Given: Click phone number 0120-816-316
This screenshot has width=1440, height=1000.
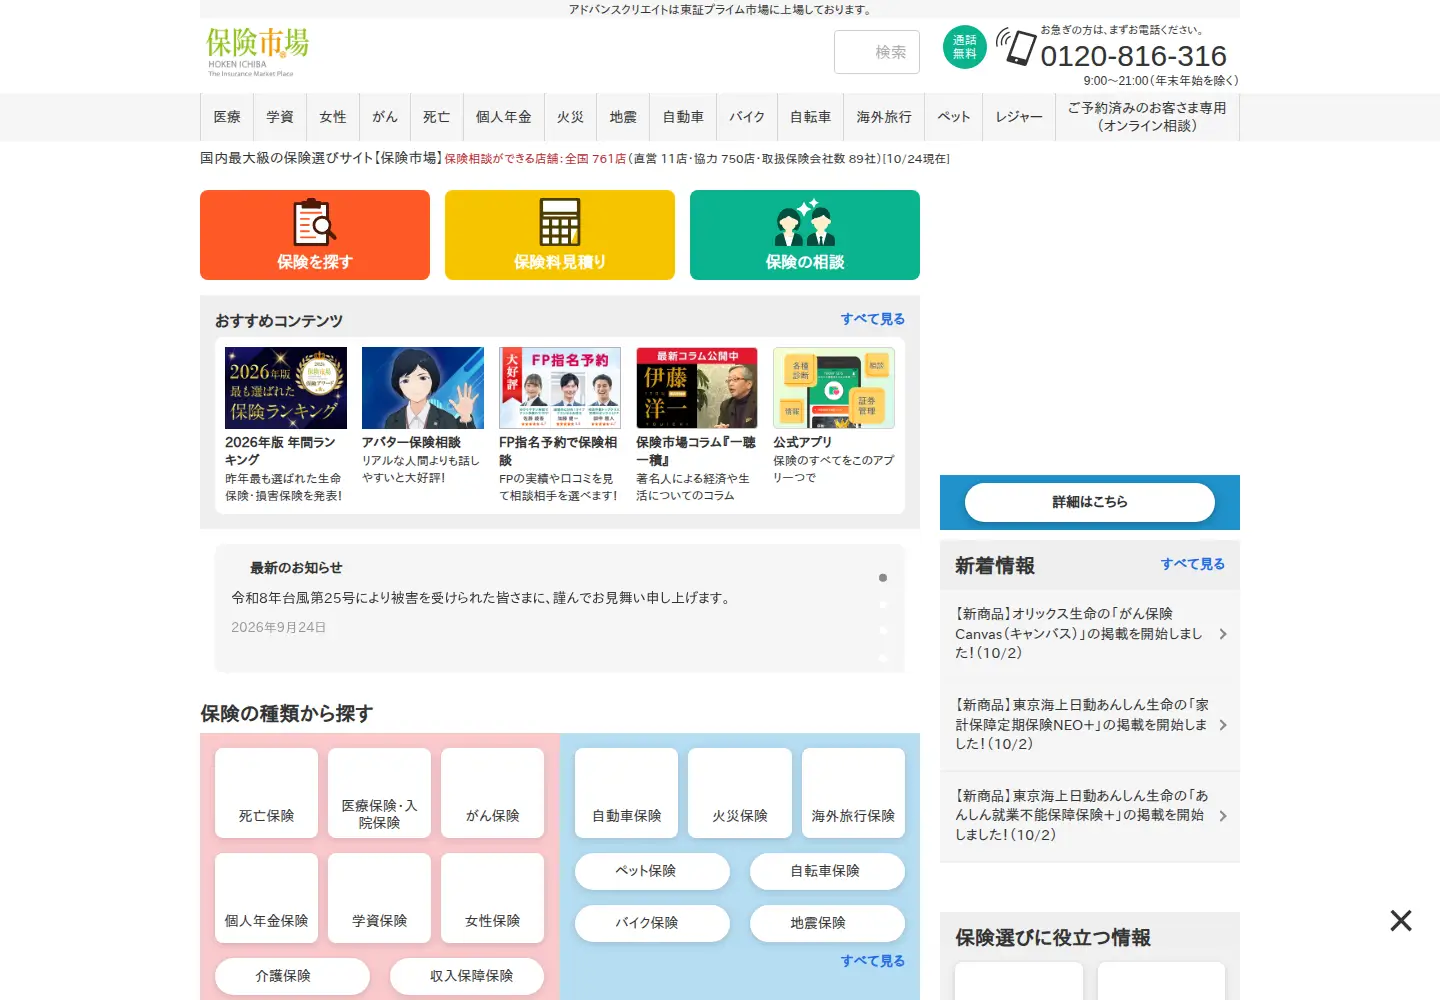Looking at the screenshot, I should click(1133, 56).
